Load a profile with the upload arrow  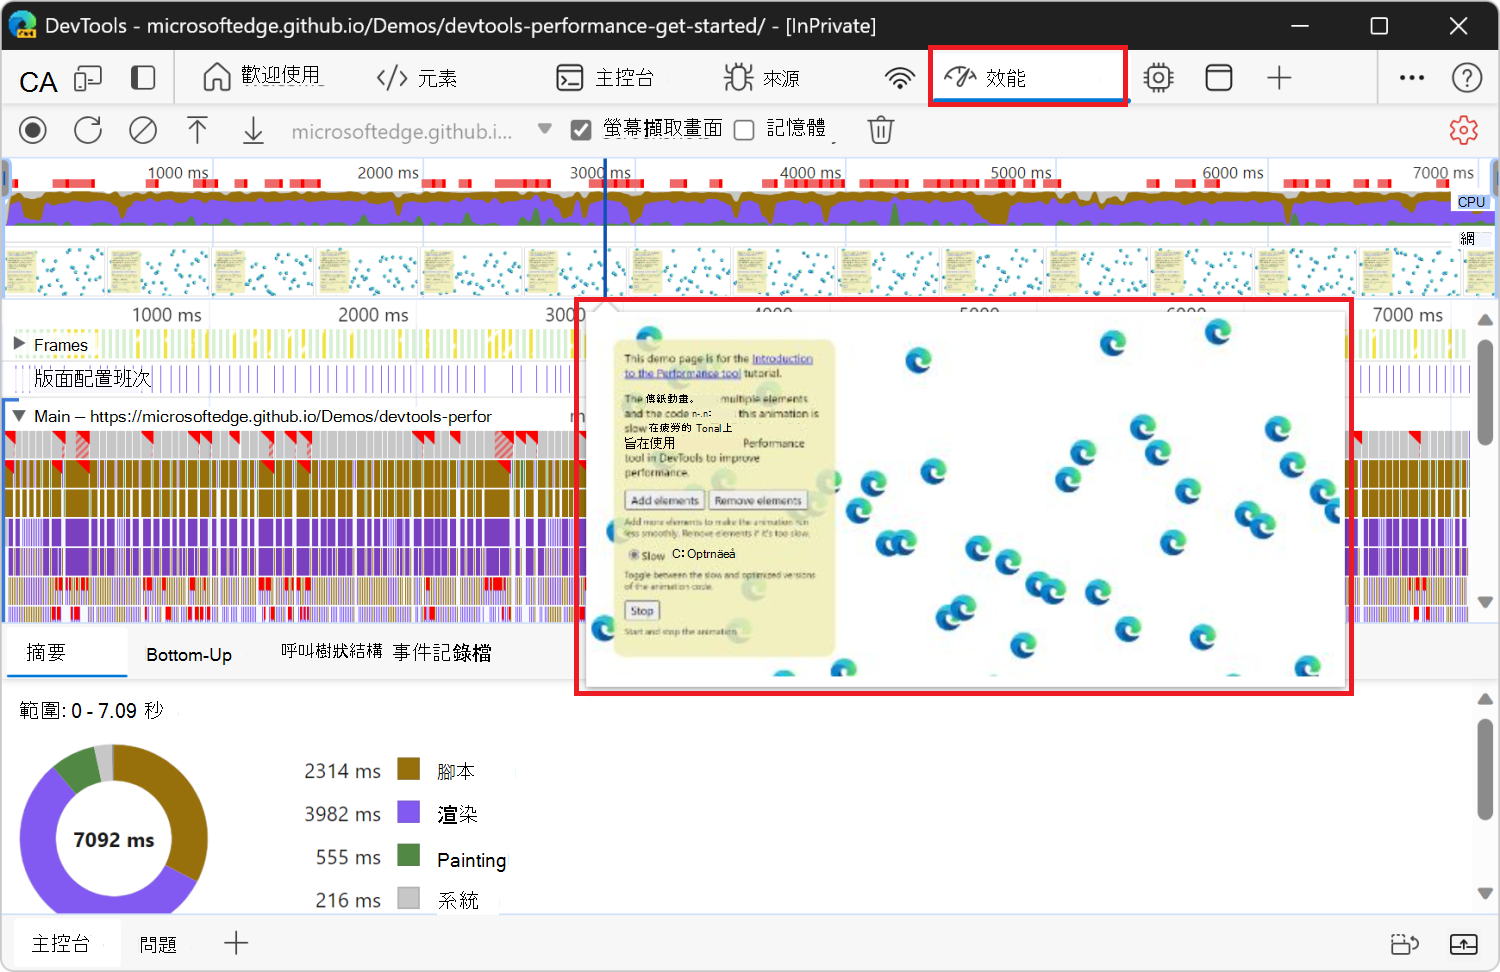(197, 130)
